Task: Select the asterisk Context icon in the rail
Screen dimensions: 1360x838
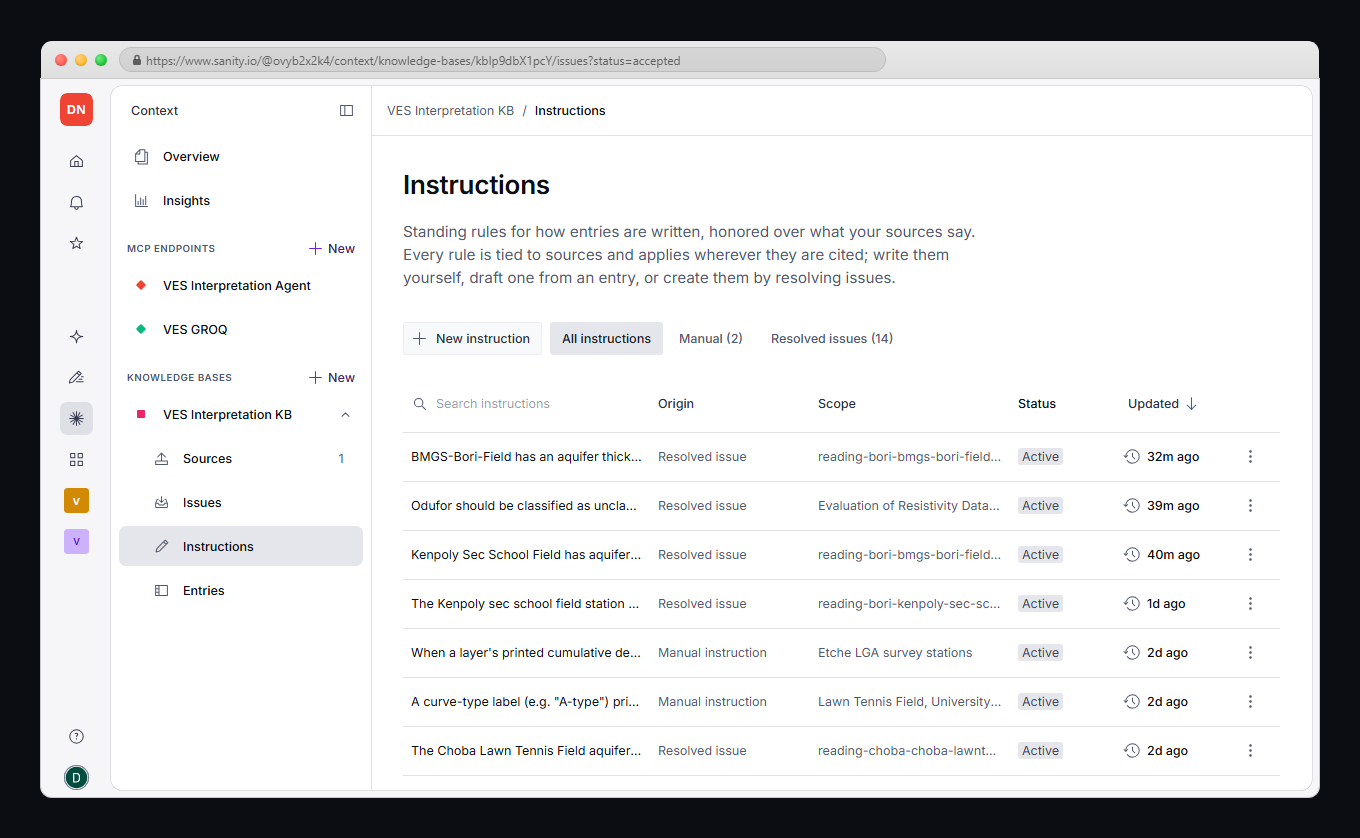Action: [x=76, y=418]
